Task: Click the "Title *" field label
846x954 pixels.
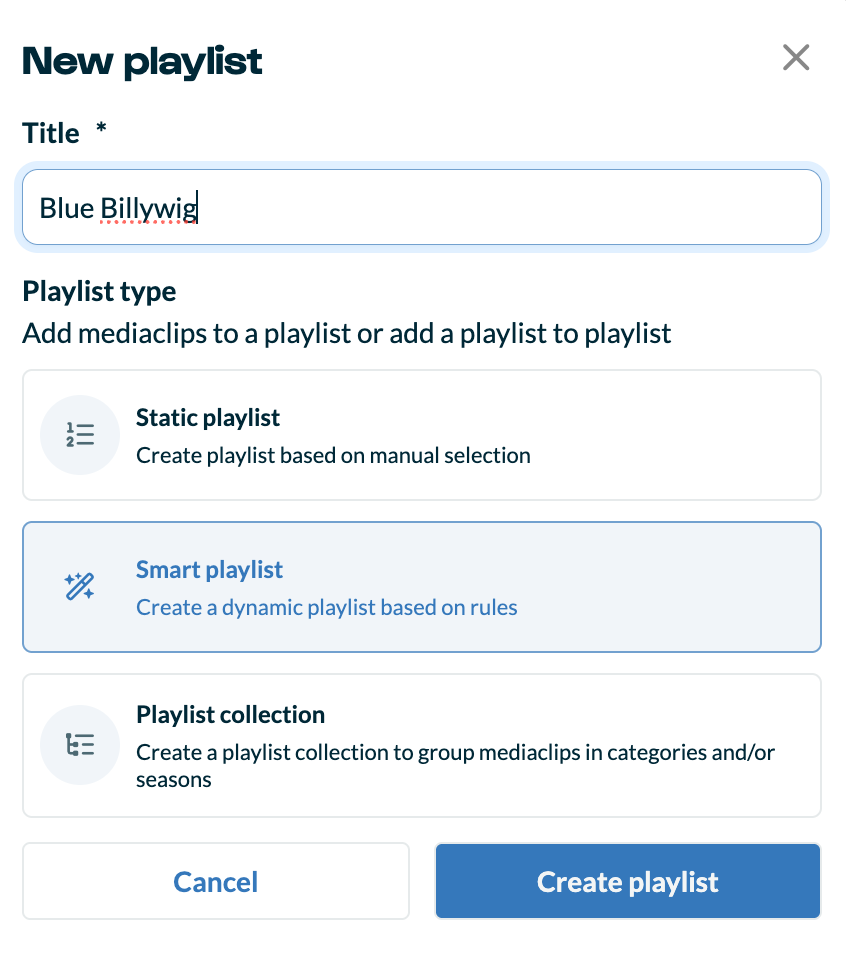Action: (x=65, y=133)
